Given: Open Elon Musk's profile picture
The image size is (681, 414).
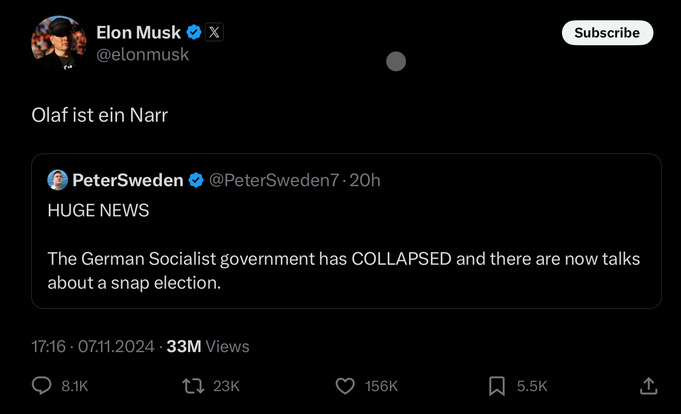Looking at the screenshot, I should point(57,43).
